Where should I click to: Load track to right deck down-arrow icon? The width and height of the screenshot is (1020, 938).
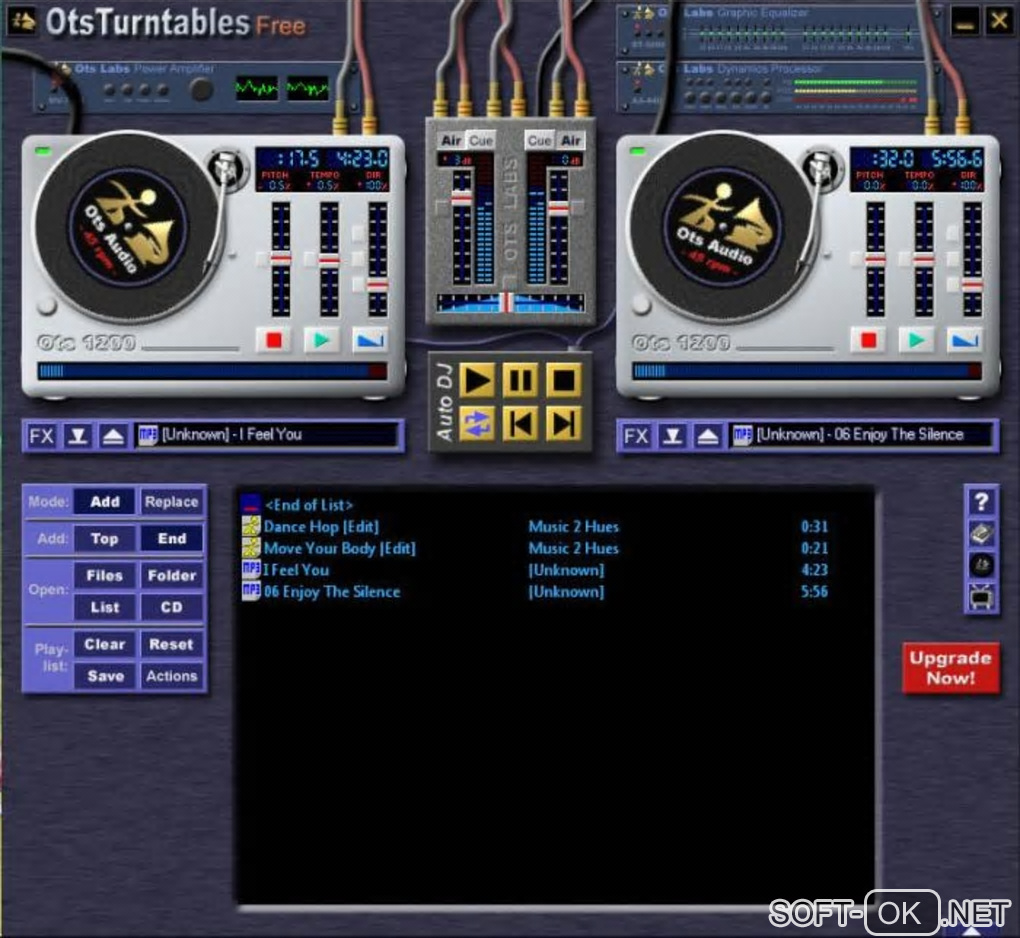(672, 435)
